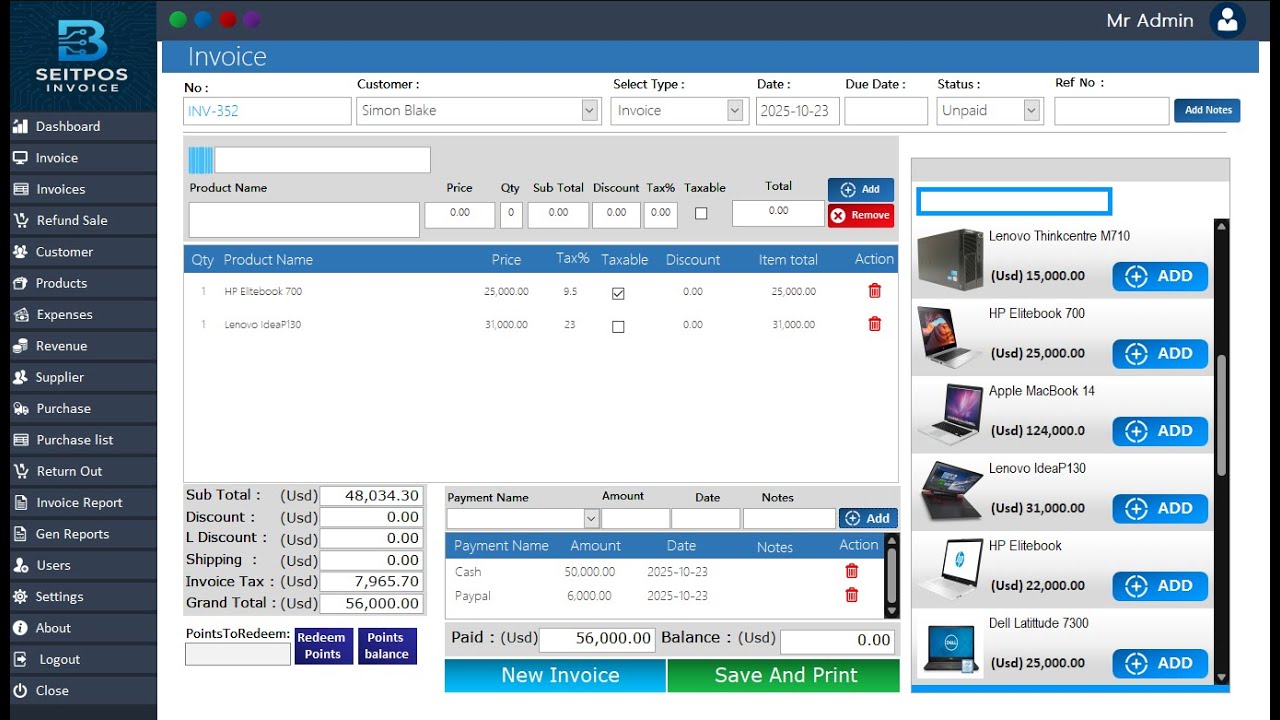Add Dell Latitude 7300 to invoice
Viewport: 1280px width, 720px height.
coord(1160,663)
